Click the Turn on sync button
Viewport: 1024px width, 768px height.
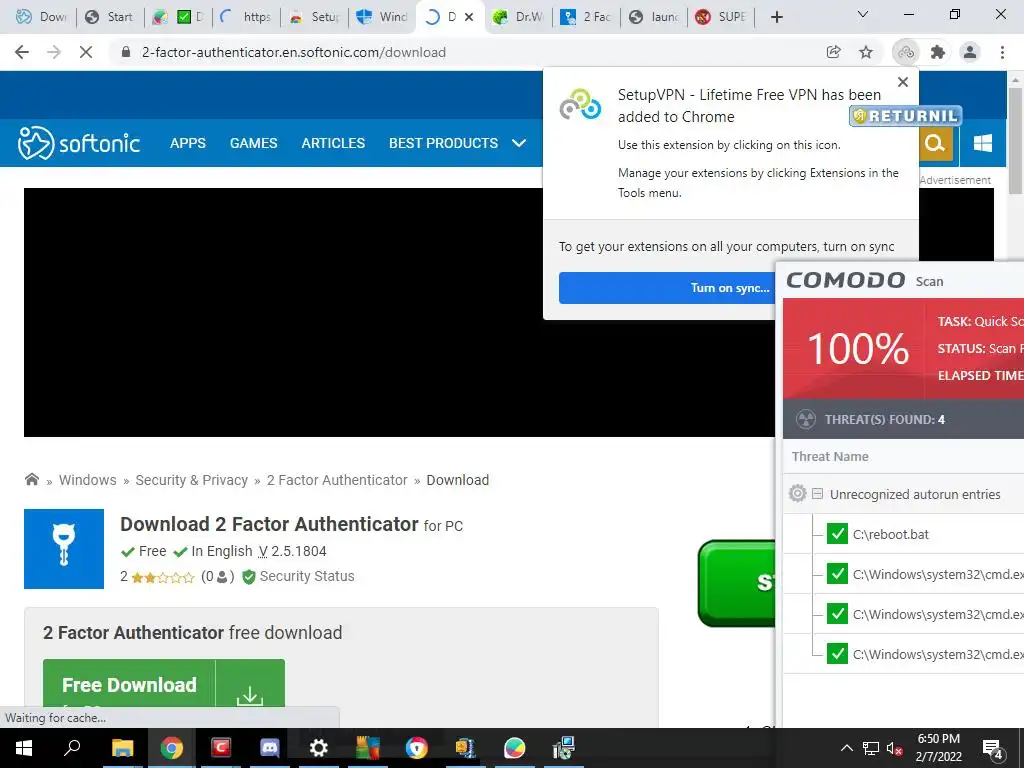[667, 288]
